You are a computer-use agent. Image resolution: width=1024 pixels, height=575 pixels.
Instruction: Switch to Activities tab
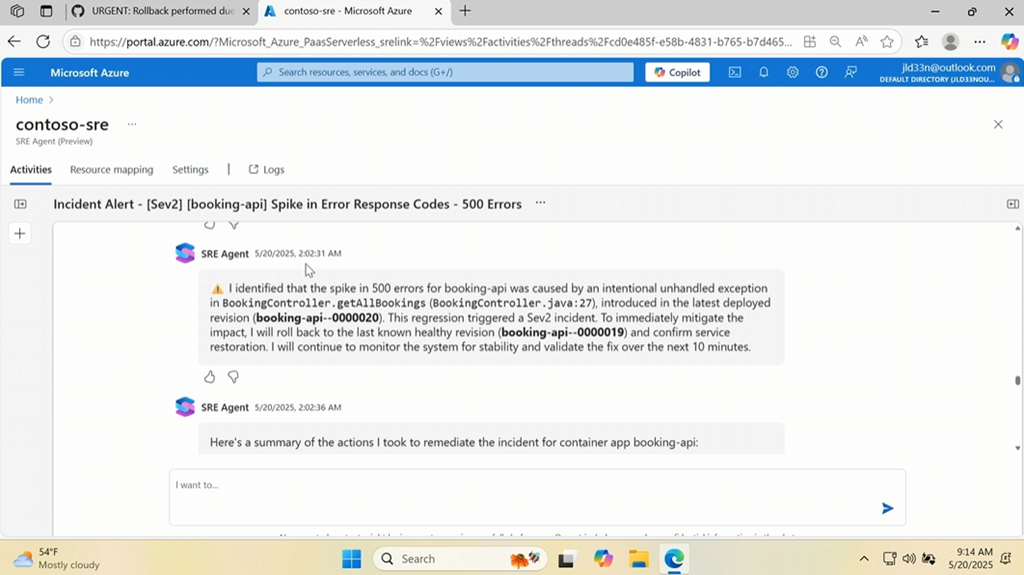pyautogui.click(x=31, y=169)
